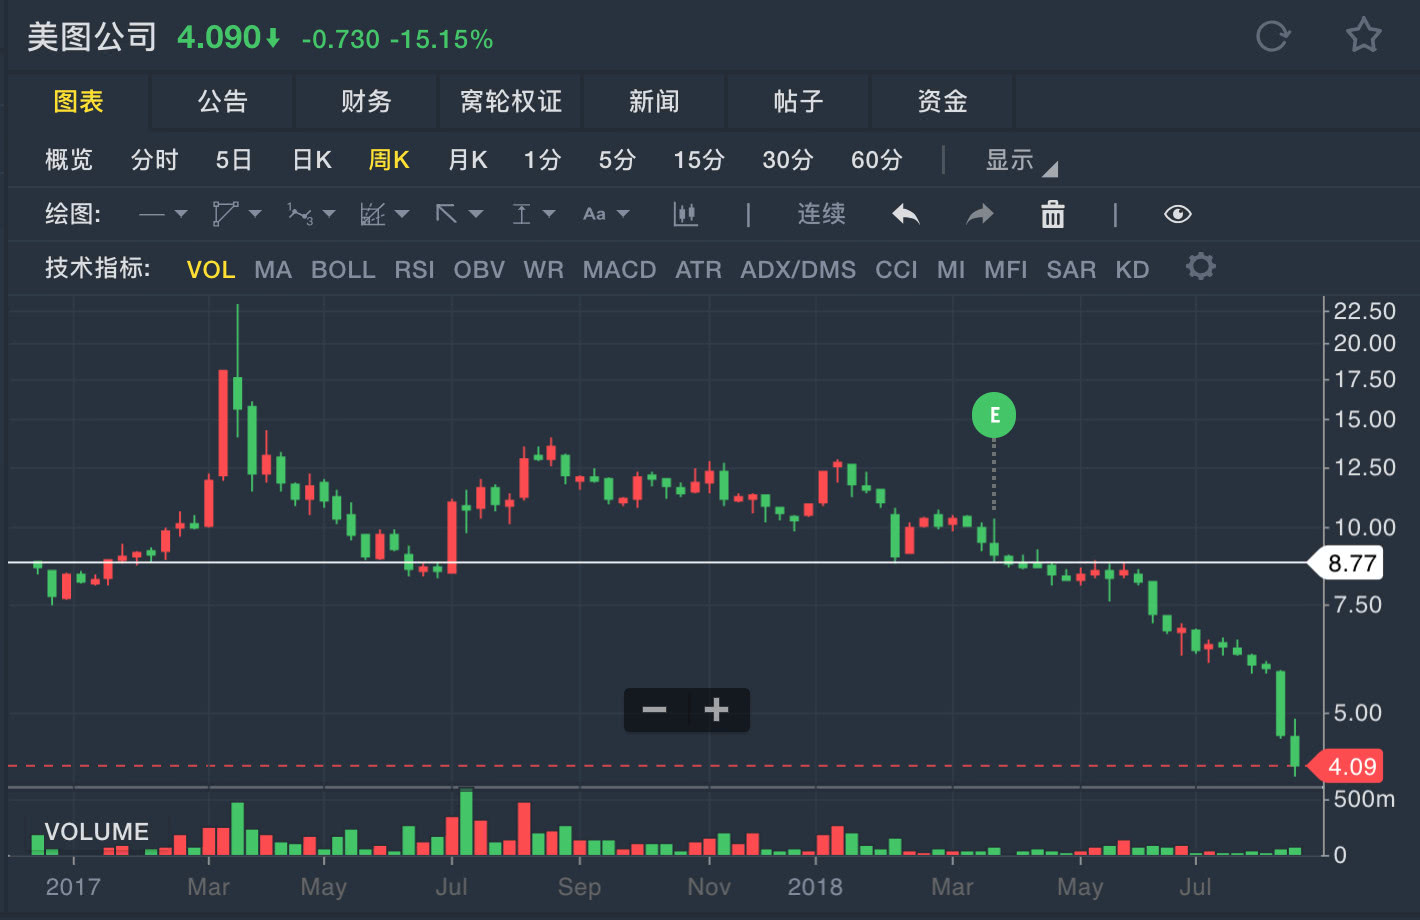Click the refresh icon in the header
The image size is (1420, 920).
(1272, 37)
